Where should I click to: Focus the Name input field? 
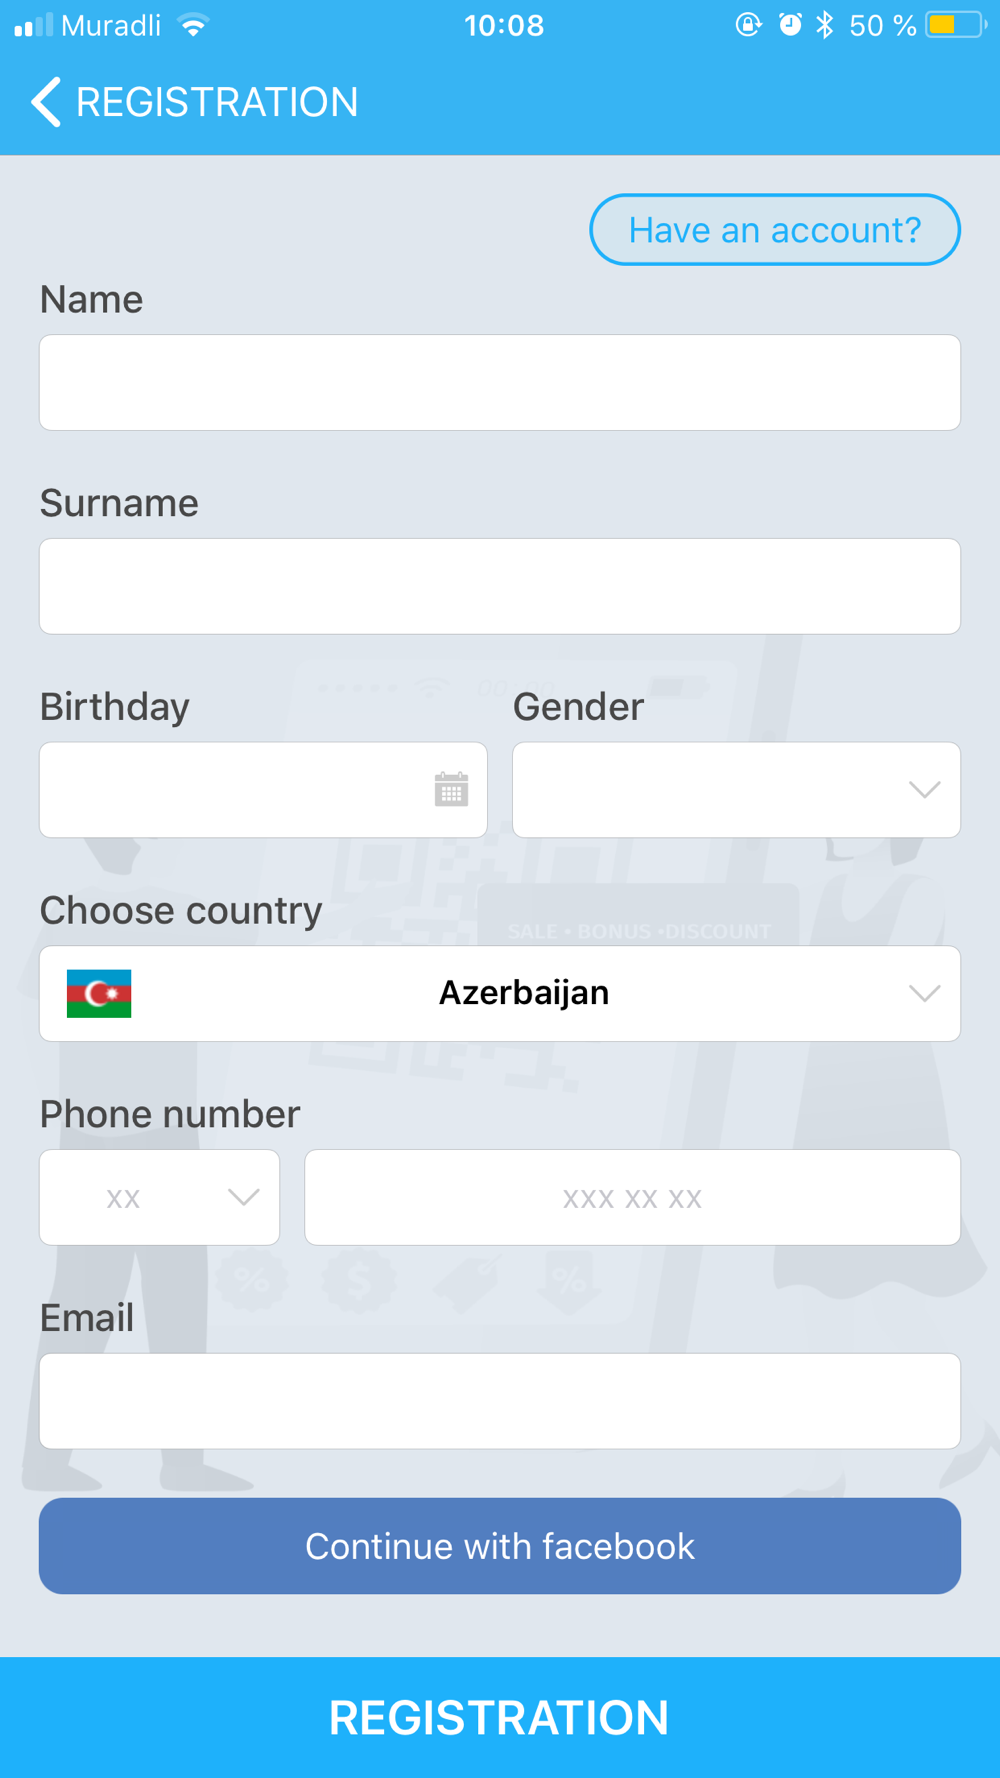pos(500,383)
